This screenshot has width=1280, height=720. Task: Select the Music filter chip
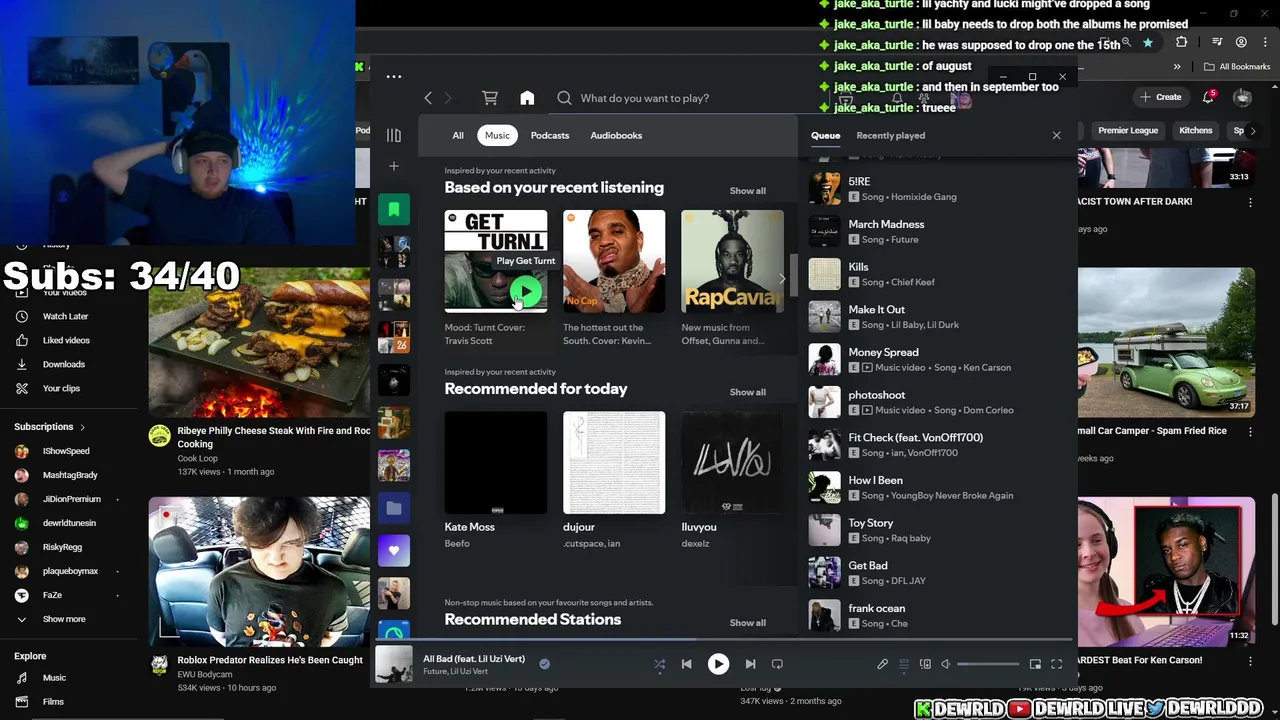[497, 135]
